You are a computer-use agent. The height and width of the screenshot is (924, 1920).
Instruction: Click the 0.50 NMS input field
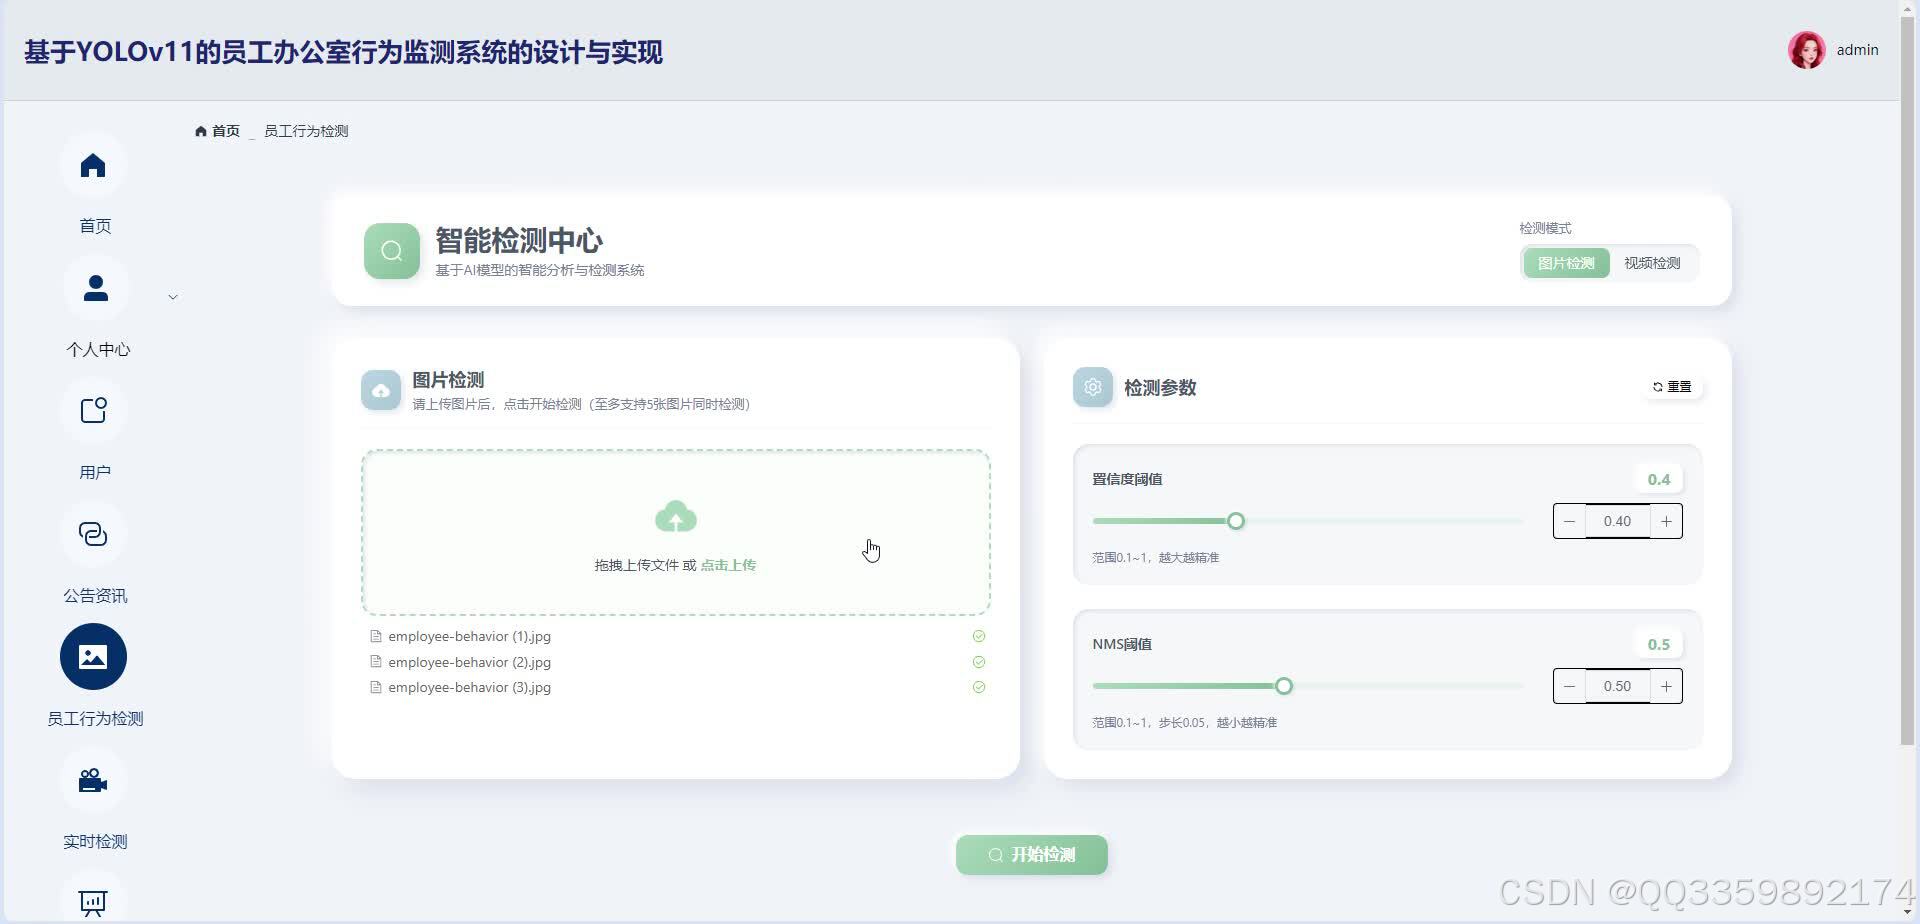tap(1618, 686)
